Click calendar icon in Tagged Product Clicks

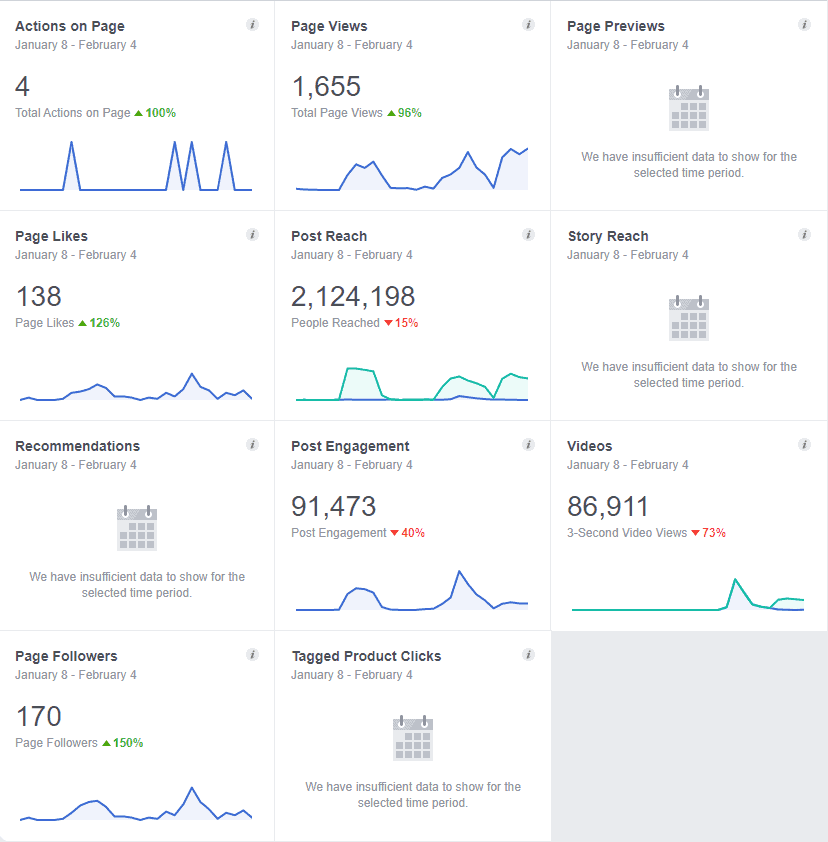[413, 738]
